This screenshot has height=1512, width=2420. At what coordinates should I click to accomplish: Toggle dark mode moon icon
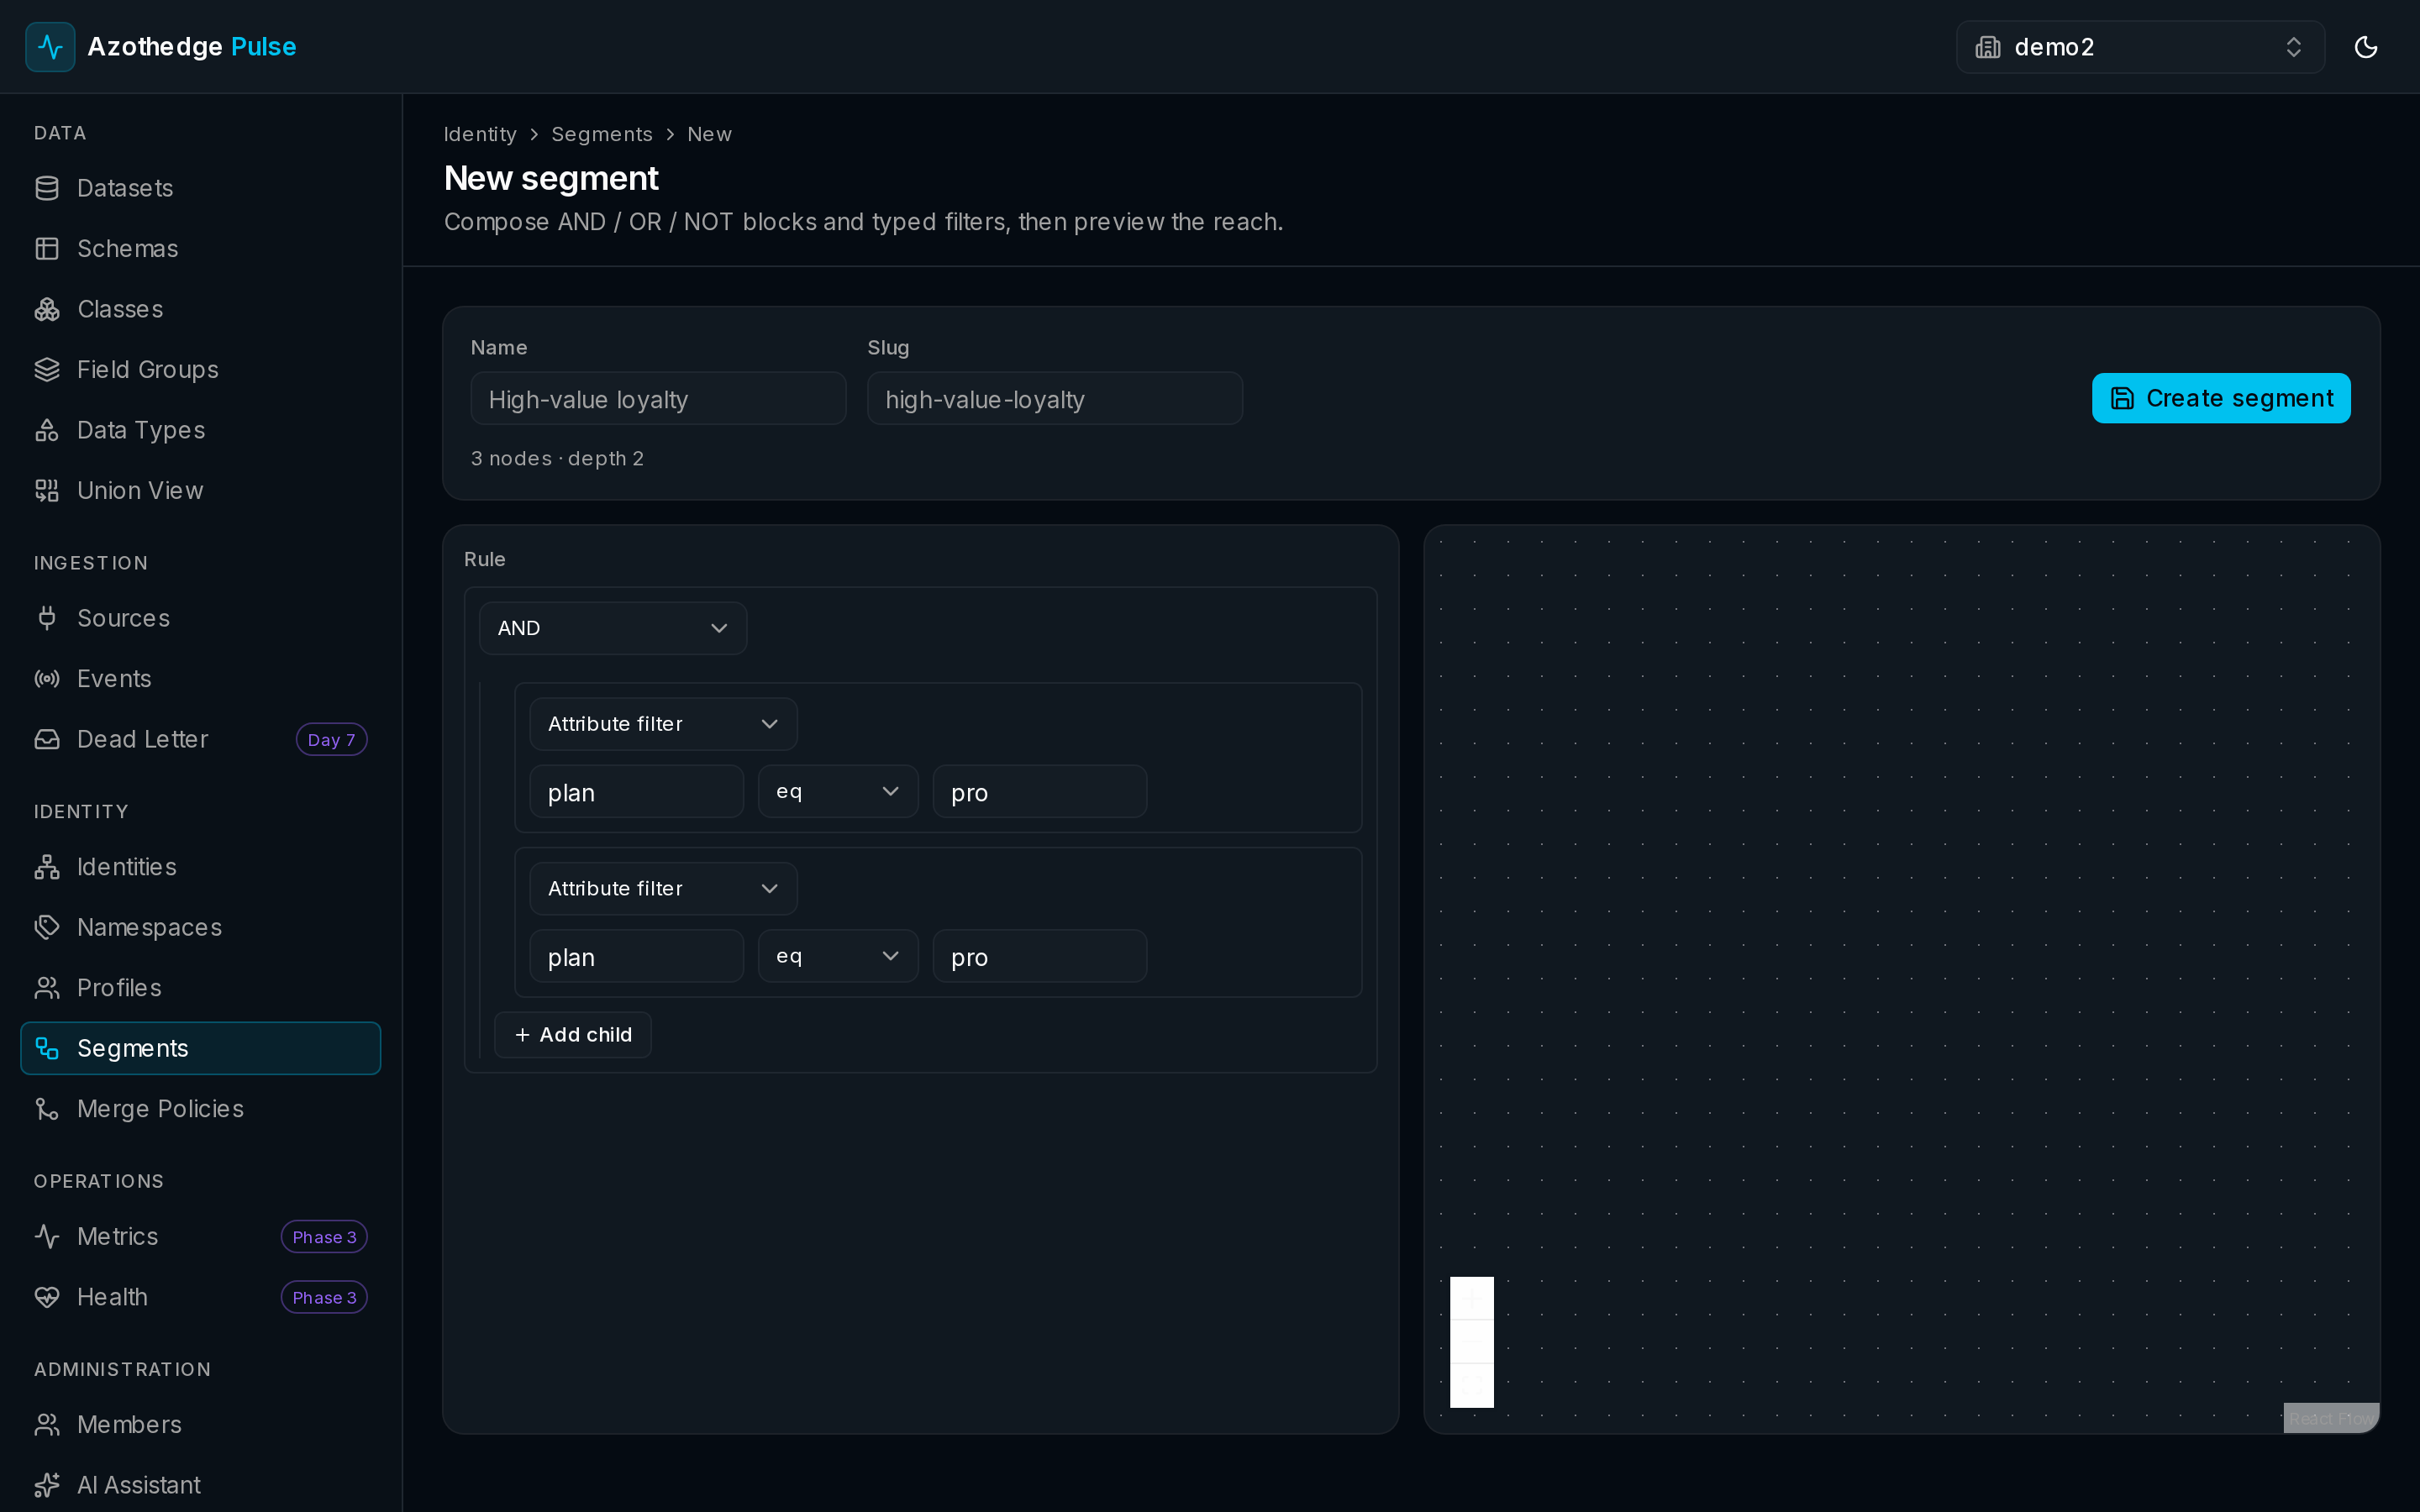pos(2365,47)
